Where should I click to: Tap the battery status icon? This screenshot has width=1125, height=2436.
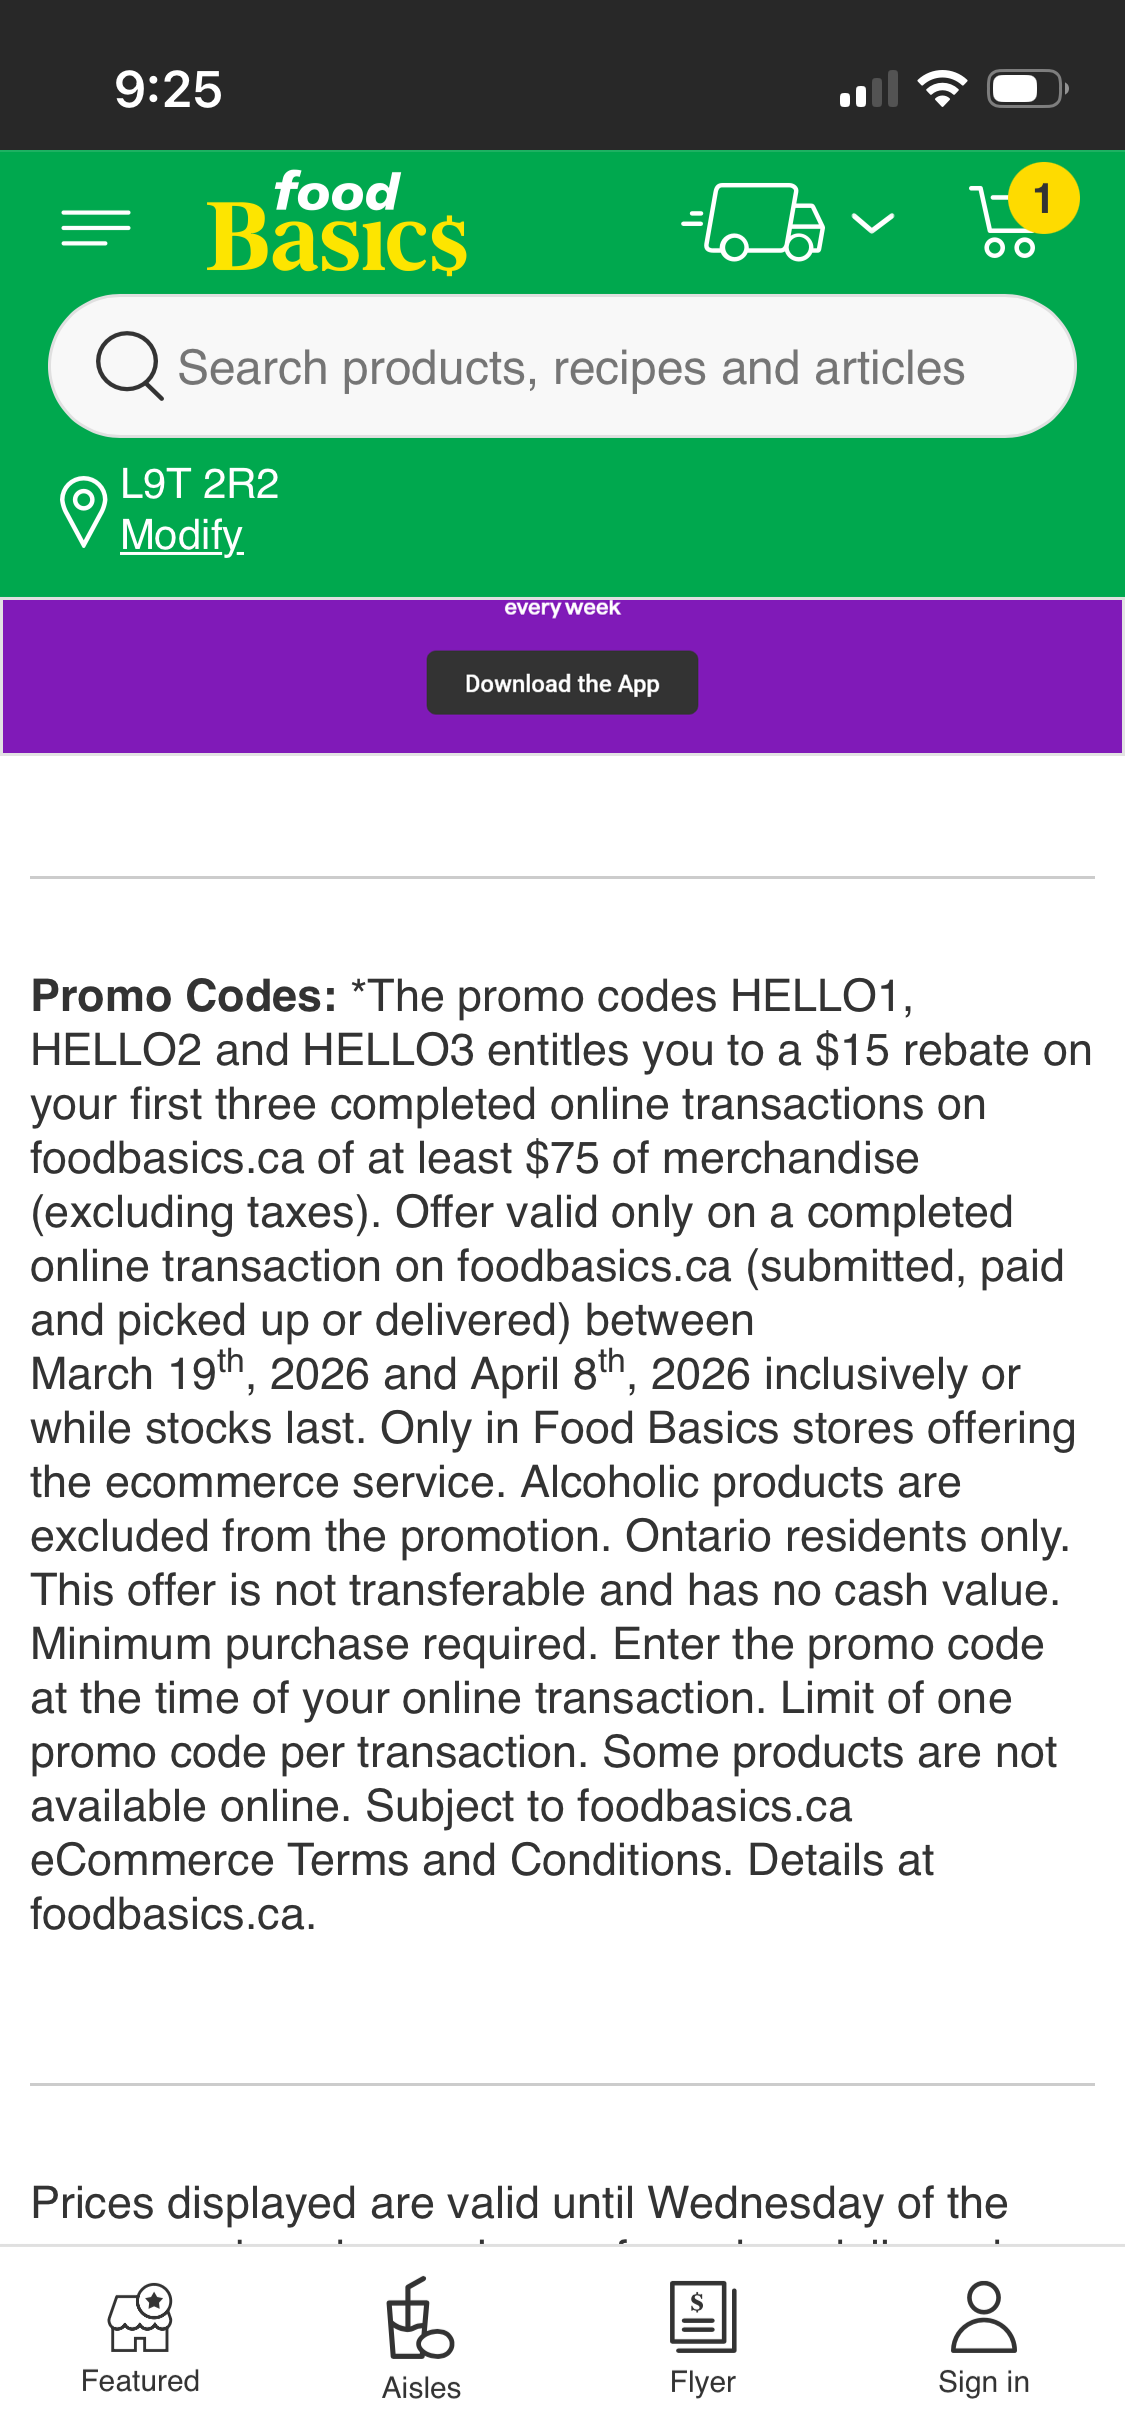click(1027, 89)
